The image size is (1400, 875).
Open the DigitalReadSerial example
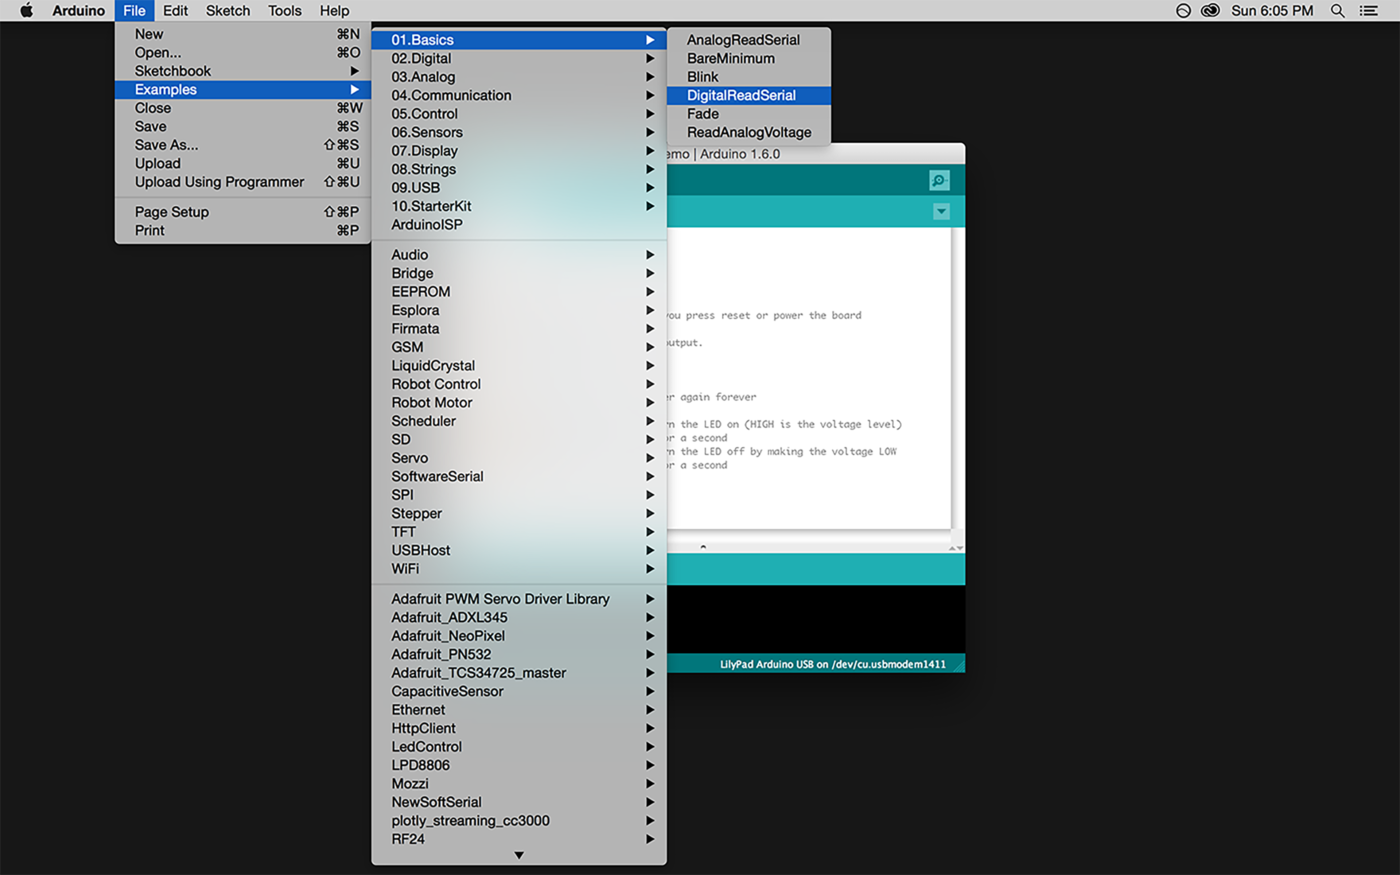(749, 95)
